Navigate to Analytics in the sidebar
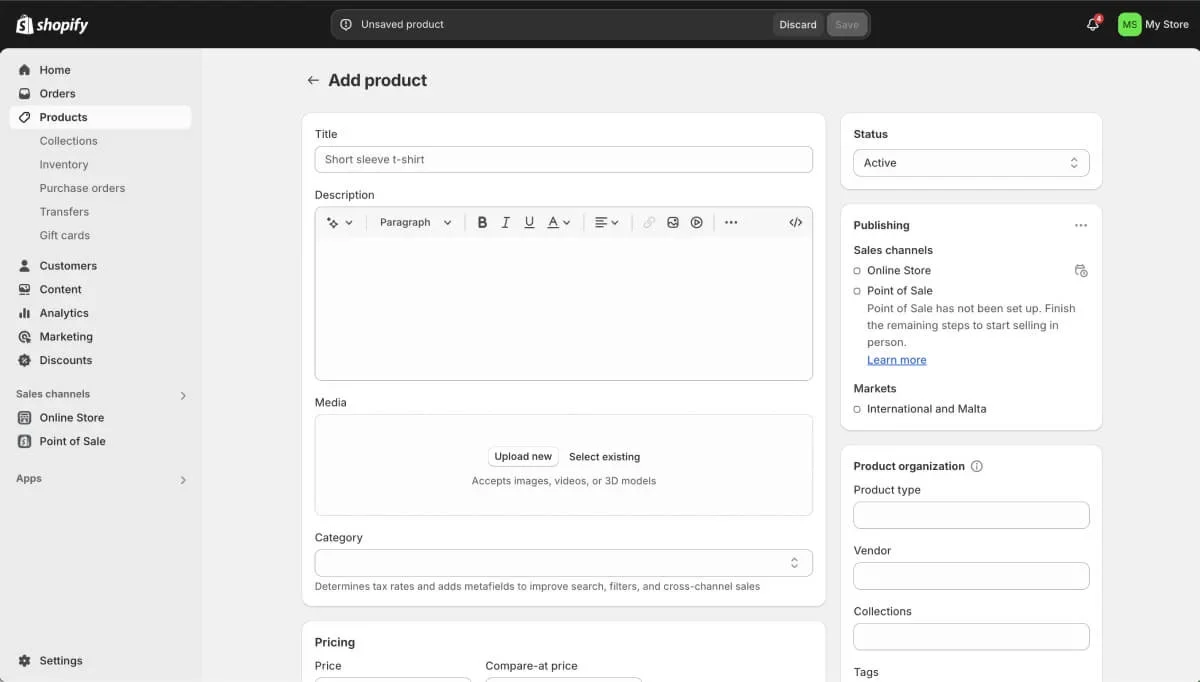This screenshot has height=682, width=1200. [x=66, y=312]
